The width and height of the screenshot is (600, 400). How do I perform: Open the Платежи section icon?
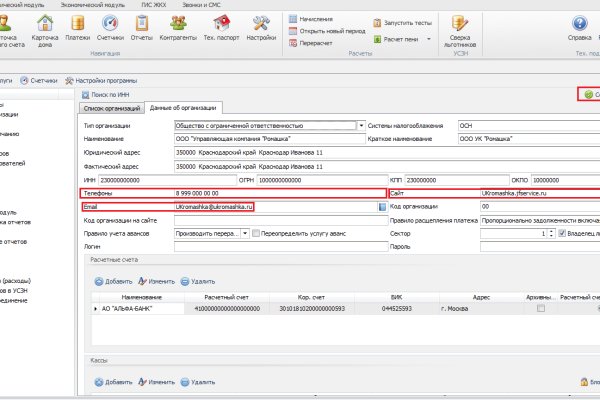click(x=76, y=28)
